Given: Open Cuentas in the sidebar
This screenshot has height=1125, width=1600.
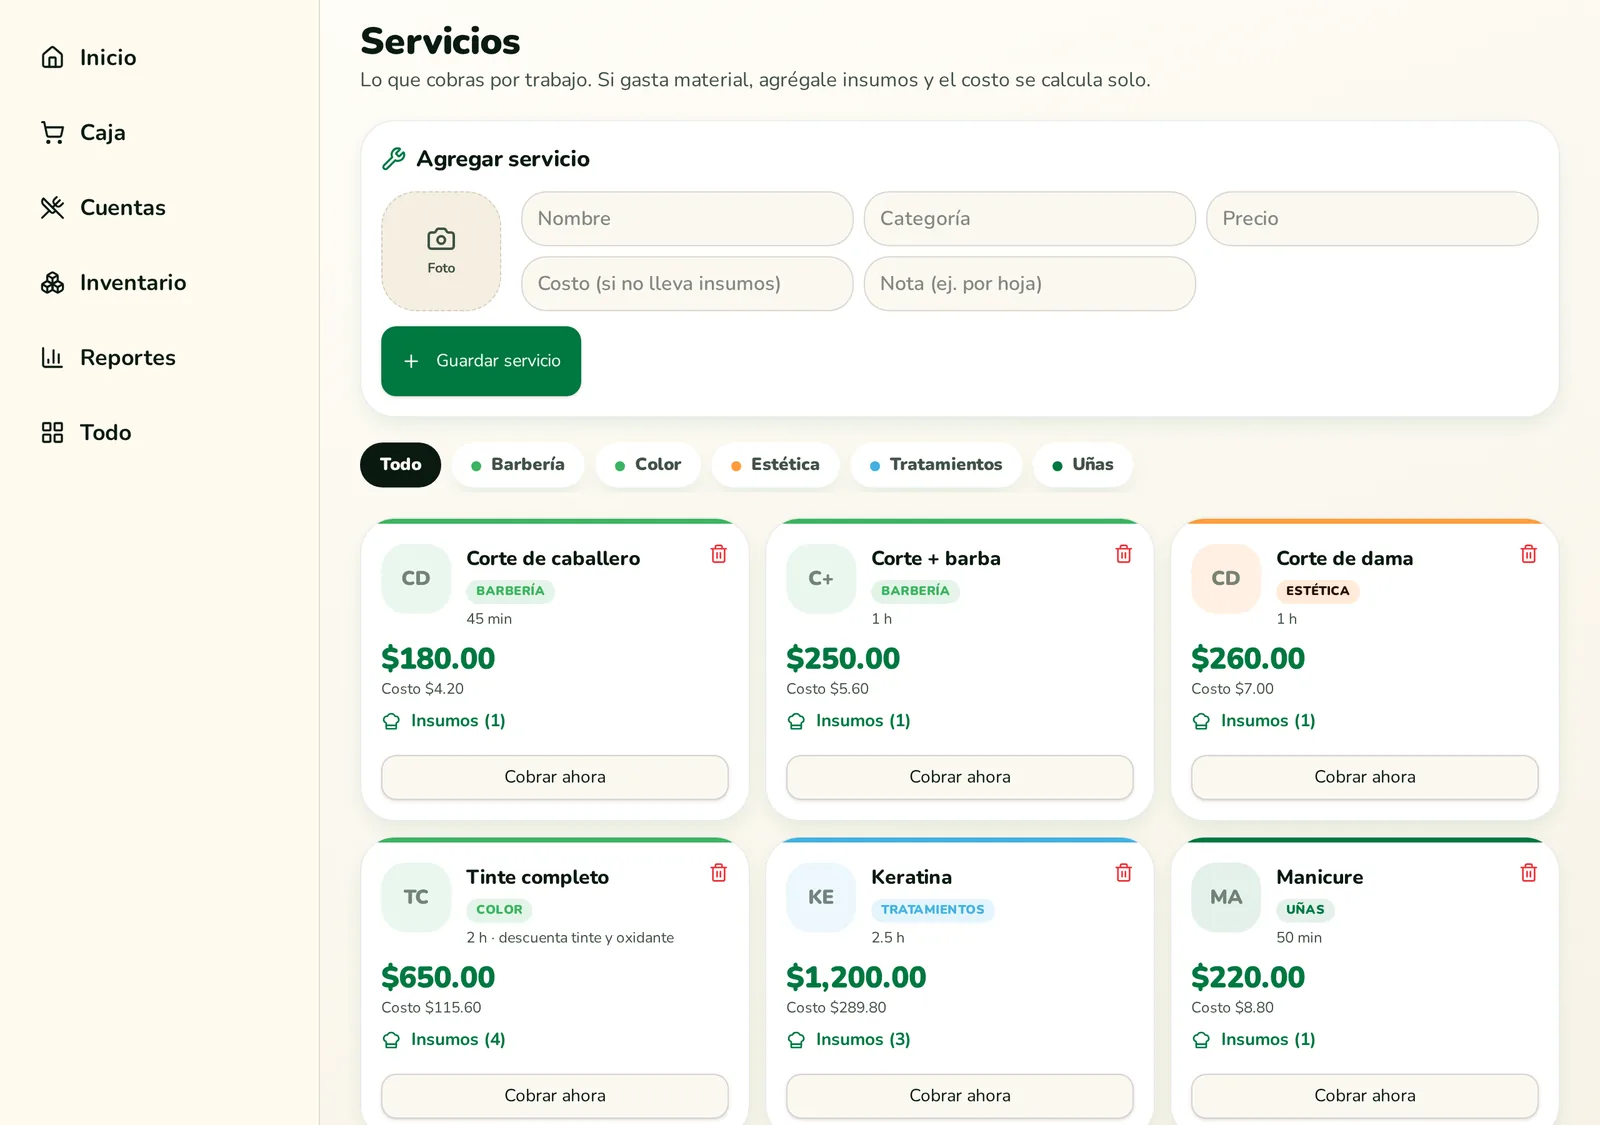Looking at the screenshot, I should click(x=123, y=207).
